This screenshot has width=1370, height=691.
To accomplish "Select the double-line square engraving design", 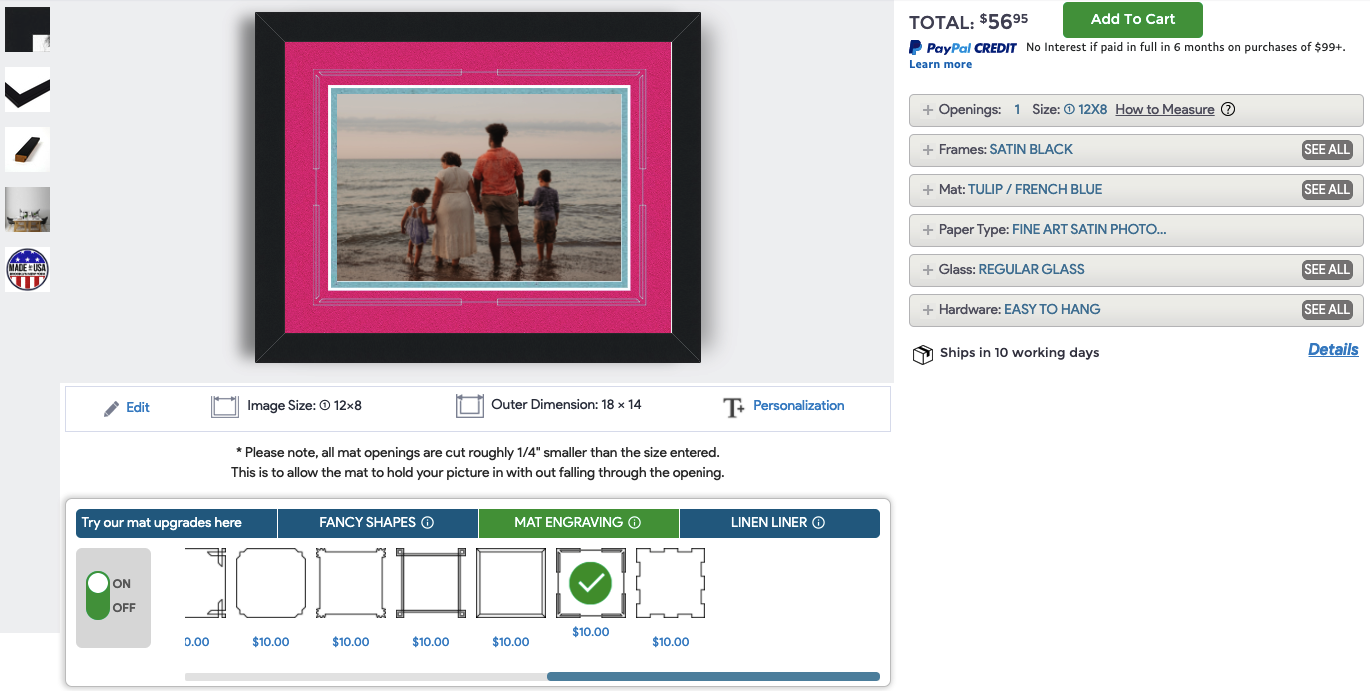I will [510, 583].
